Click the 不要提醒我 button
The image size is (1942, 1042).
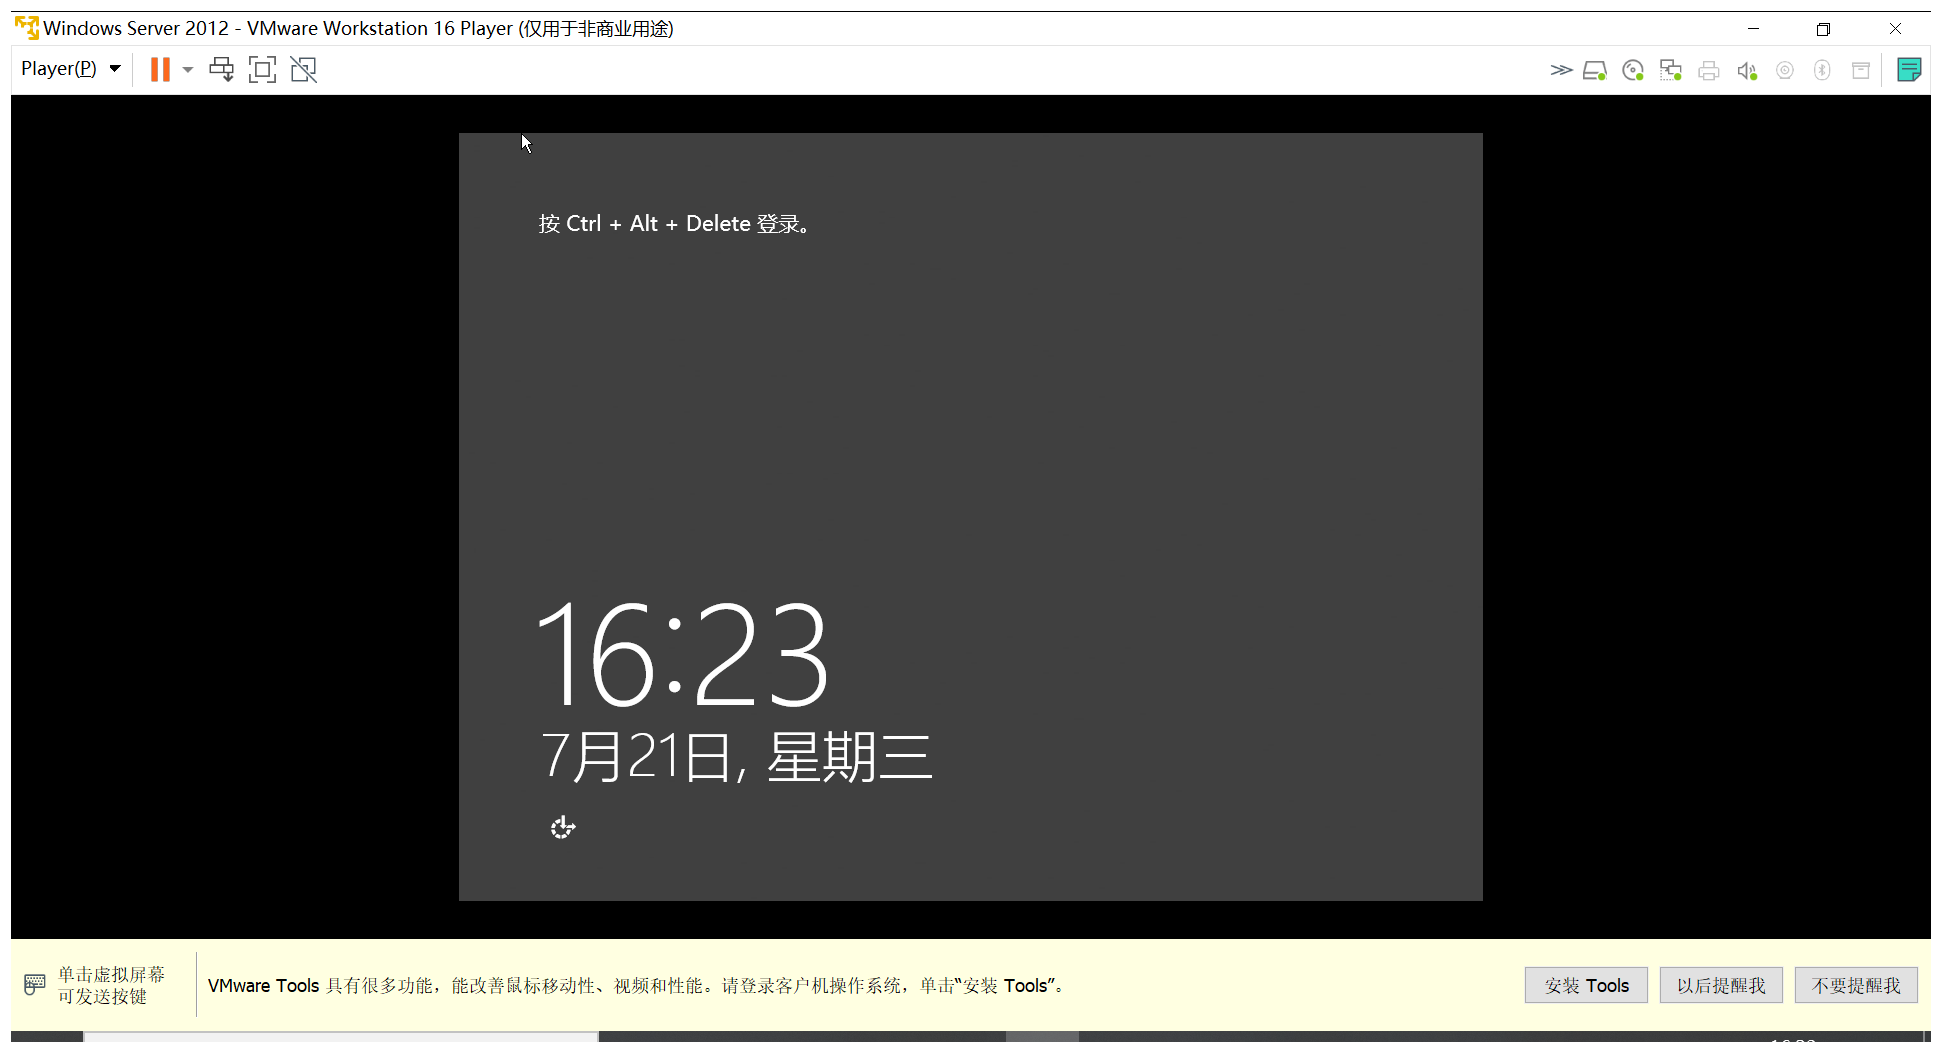tap(1856, 985)
